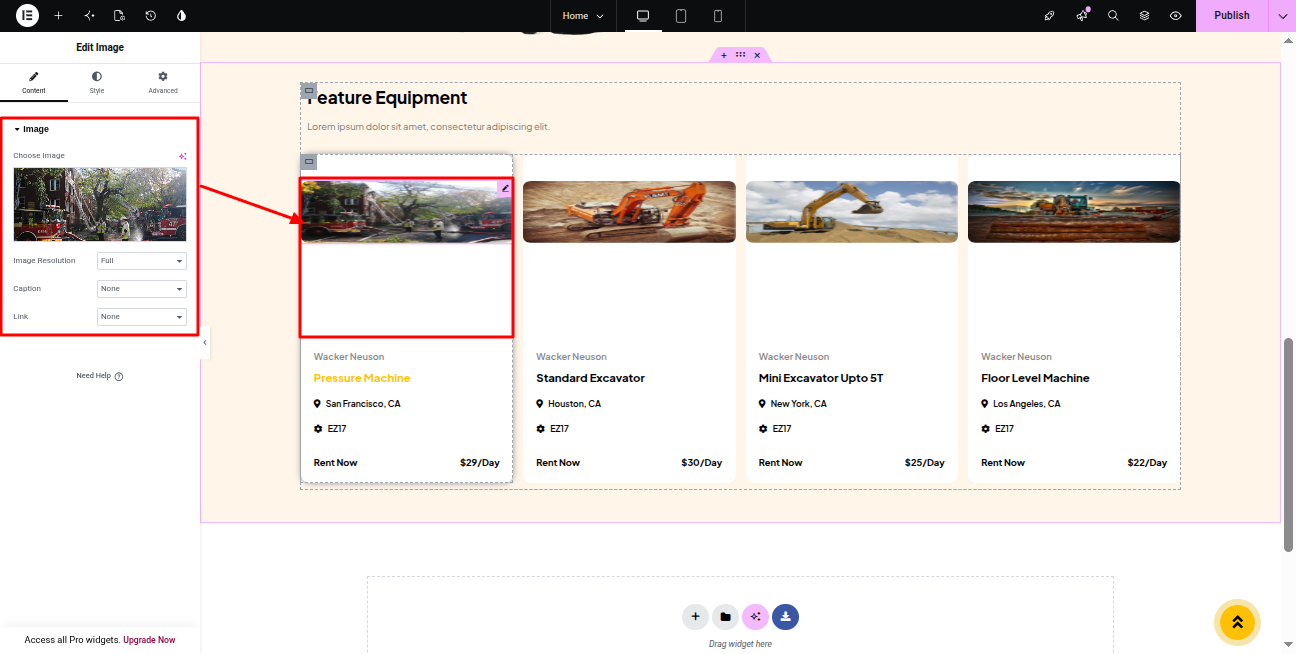
Task: Click the Floor Level Machine title
Action: click(x=1035, y=378)
